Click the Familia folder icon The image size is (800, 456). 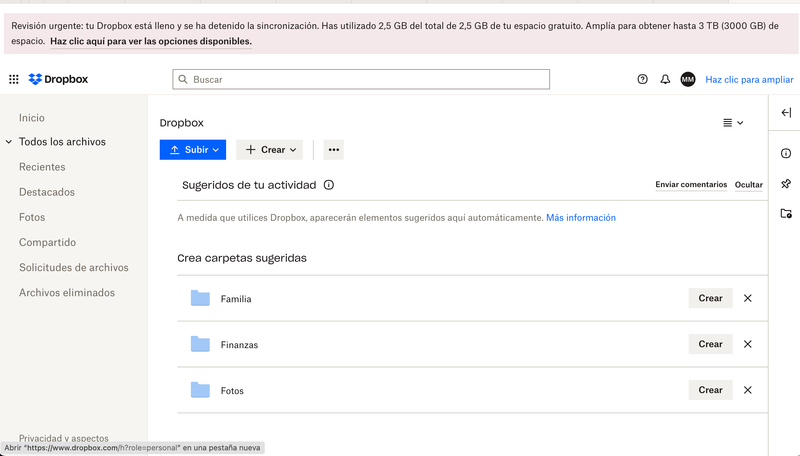point(200,298)
